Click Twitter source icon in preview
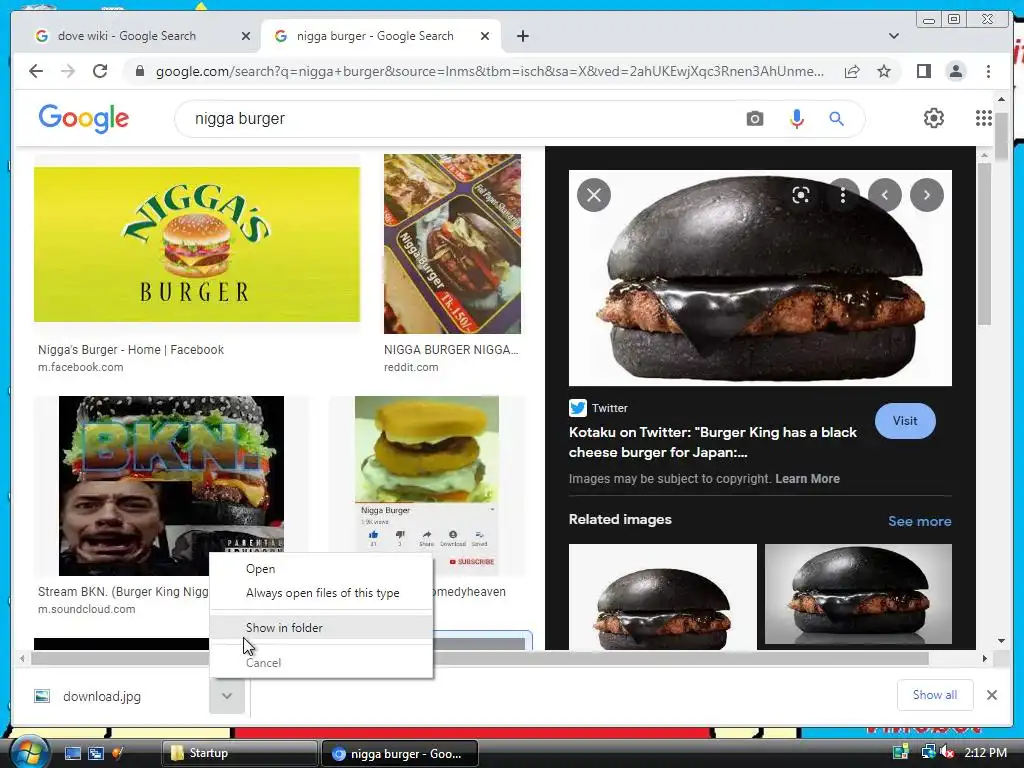The width and height of the screenshot is (1024, 768). [x=577, y=408]
